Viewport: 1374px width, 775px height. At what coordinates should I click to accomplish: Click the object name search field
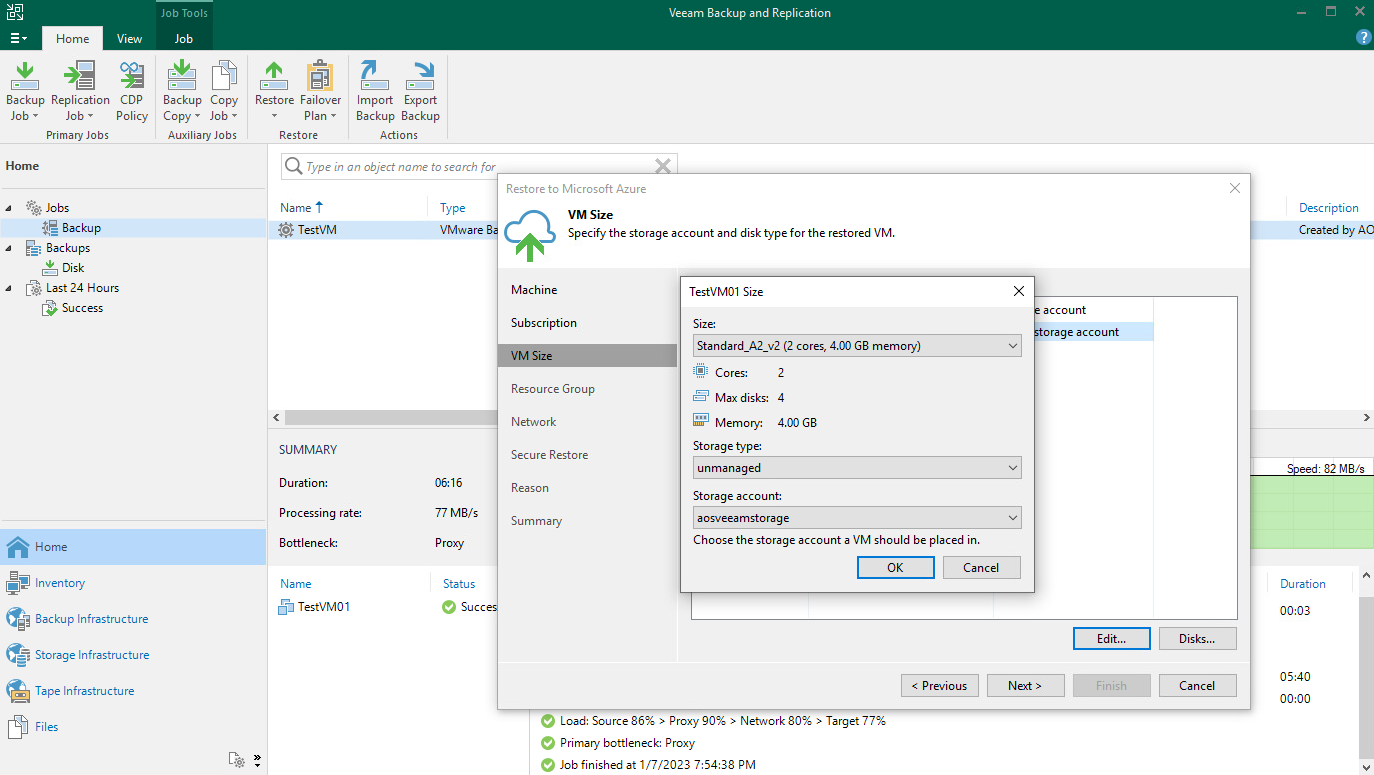point(477,166)
